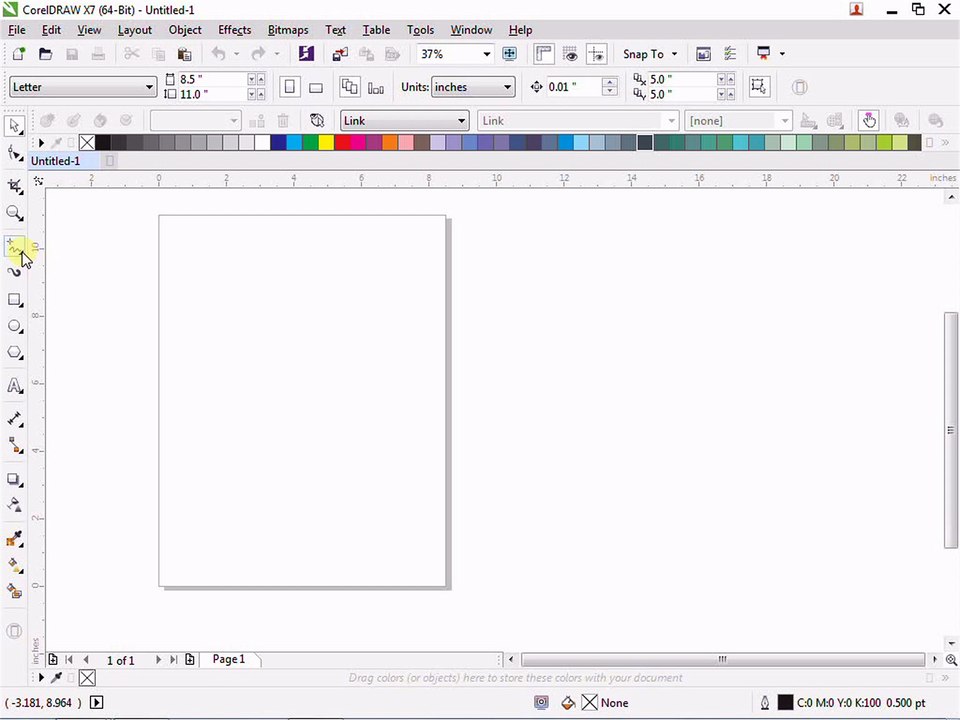The image size is (960, 720).
Task: Add a page after current page
Action: [x=190, y=659]
